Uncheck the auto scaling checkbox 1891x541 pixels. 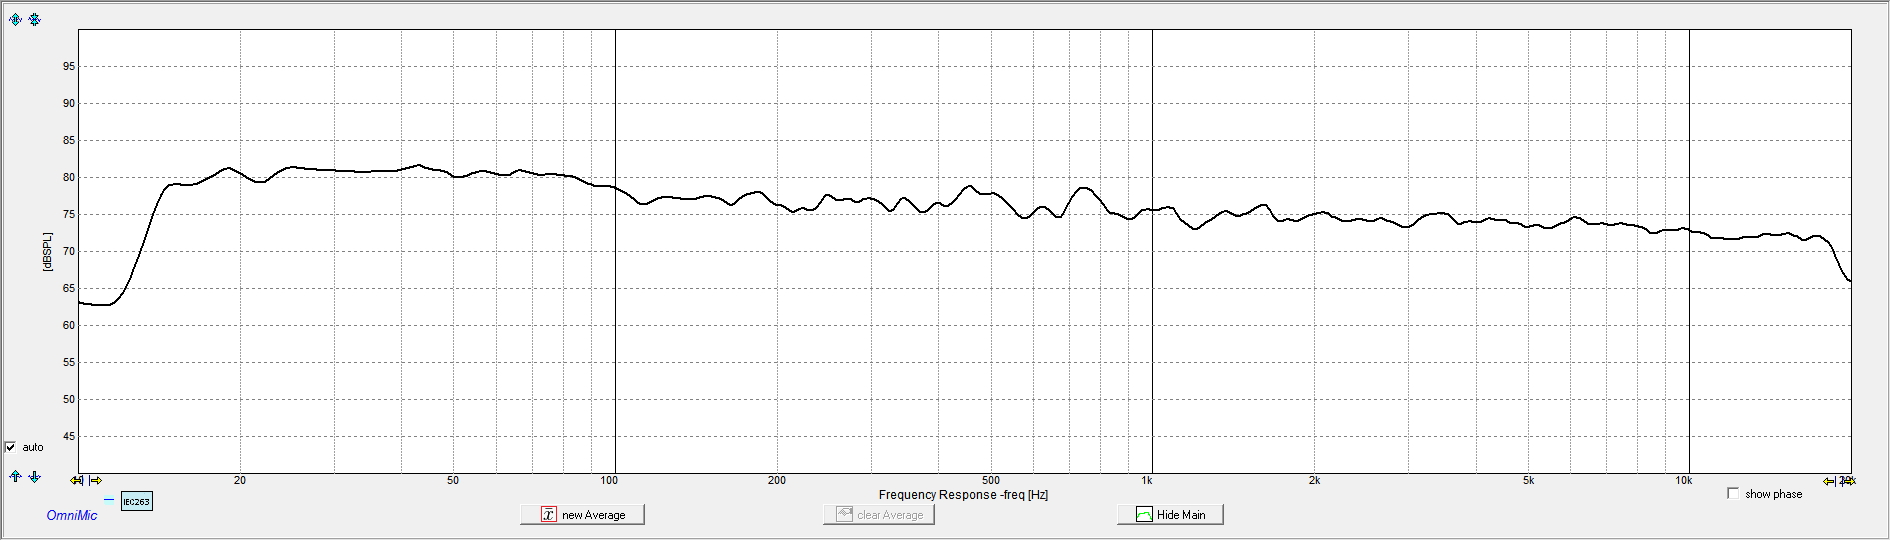click(11, 447)
